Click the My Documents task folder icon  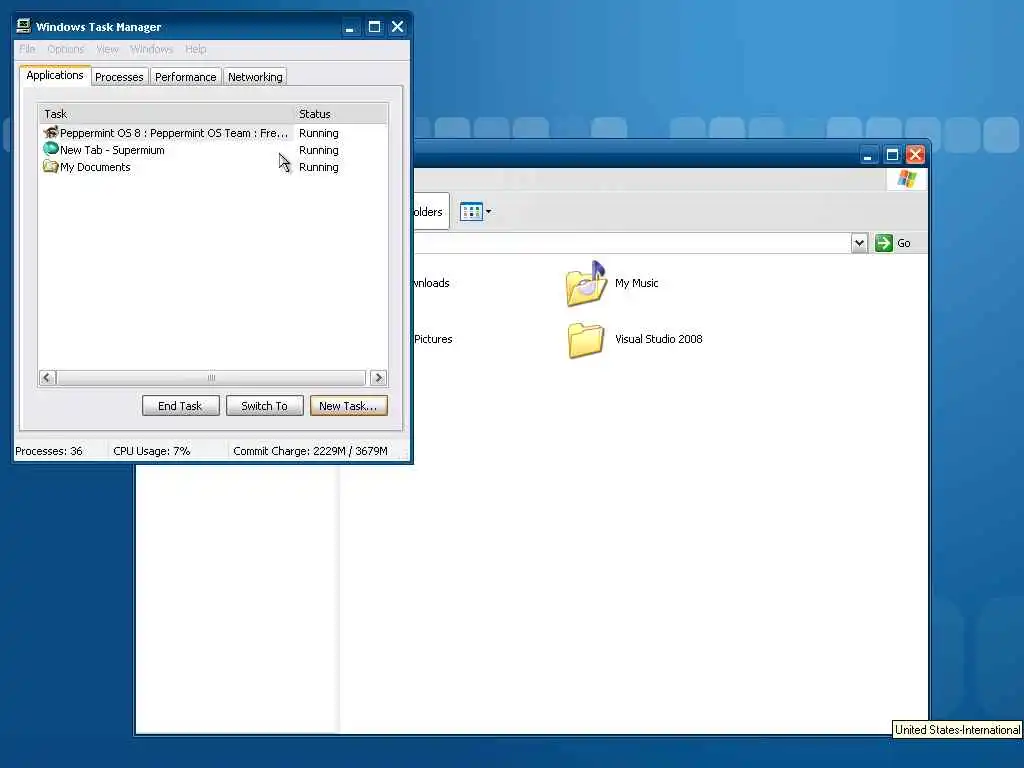50,167
